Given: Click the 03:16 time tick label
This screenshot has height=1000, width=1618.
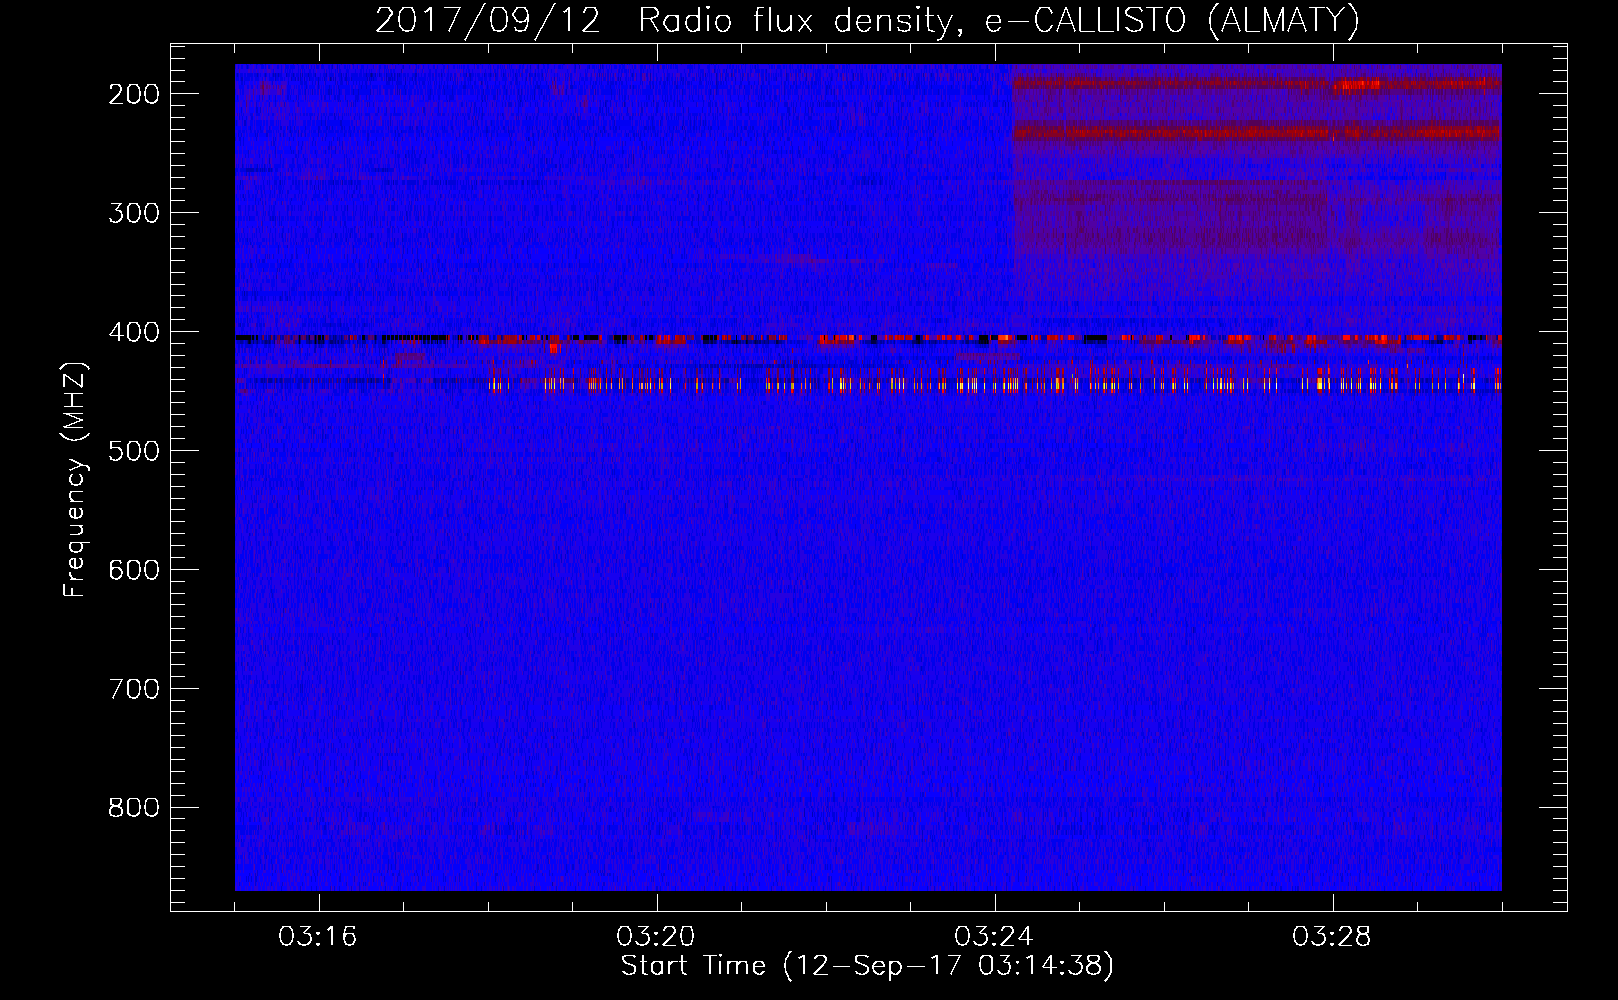Looking at the screenshot, I should coord(318,937).
